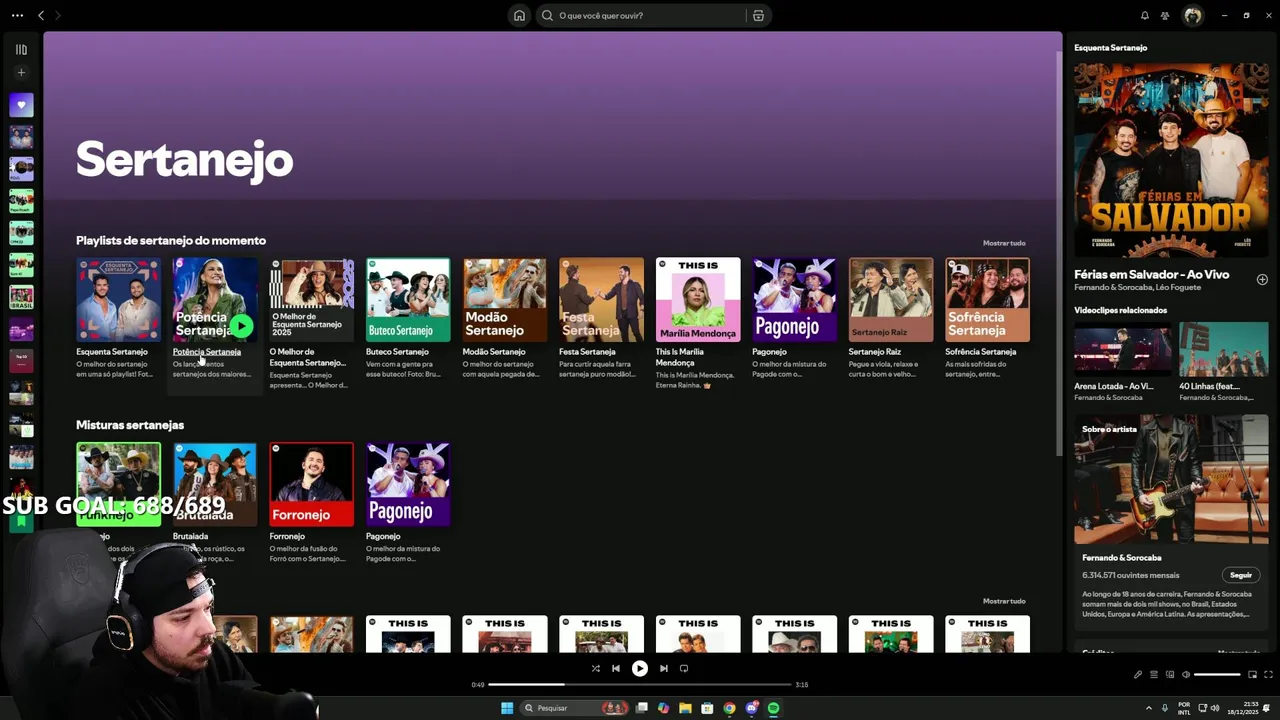
Task: Click lower 'Mostrar tudo' above This Is row
Action: click(1004, 601)
